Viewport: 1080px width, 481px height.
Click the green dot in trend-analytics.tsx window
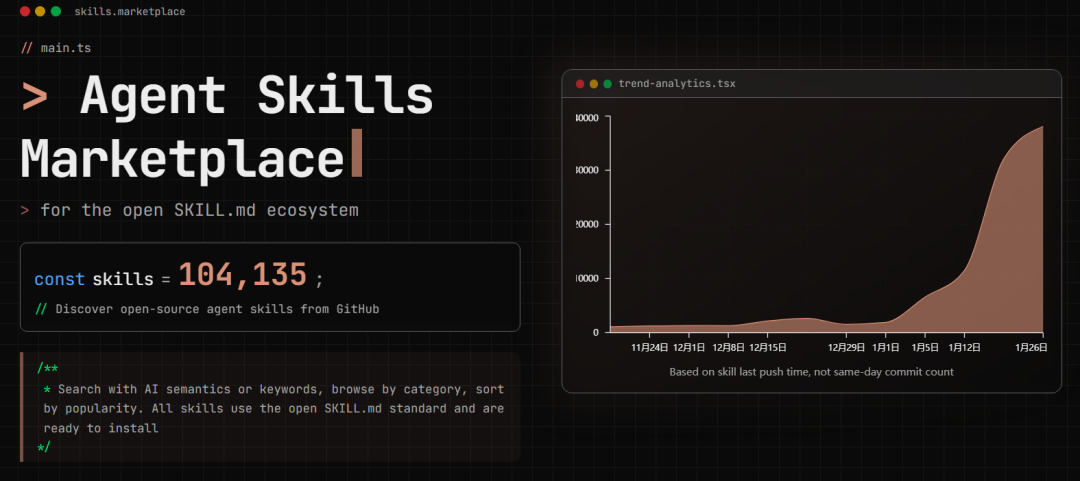point(607,84)
